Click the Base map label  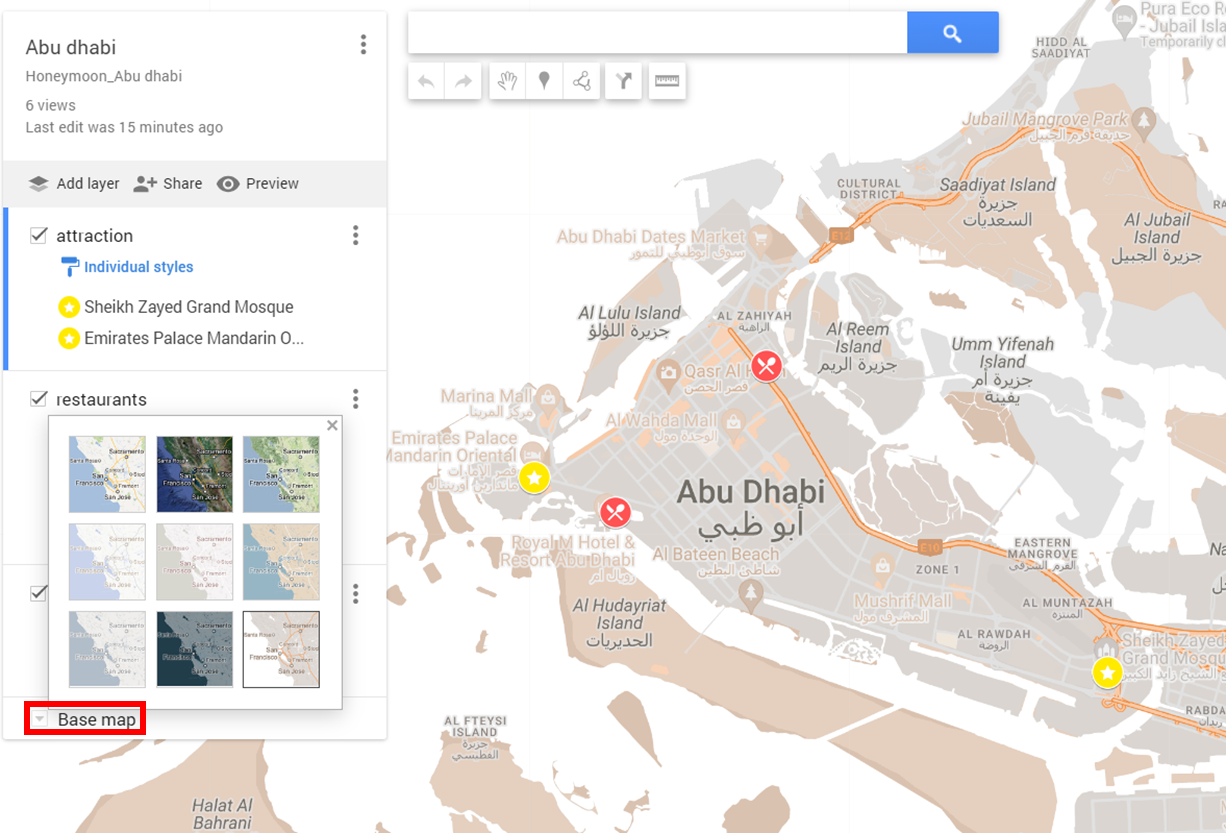point(97,720)
